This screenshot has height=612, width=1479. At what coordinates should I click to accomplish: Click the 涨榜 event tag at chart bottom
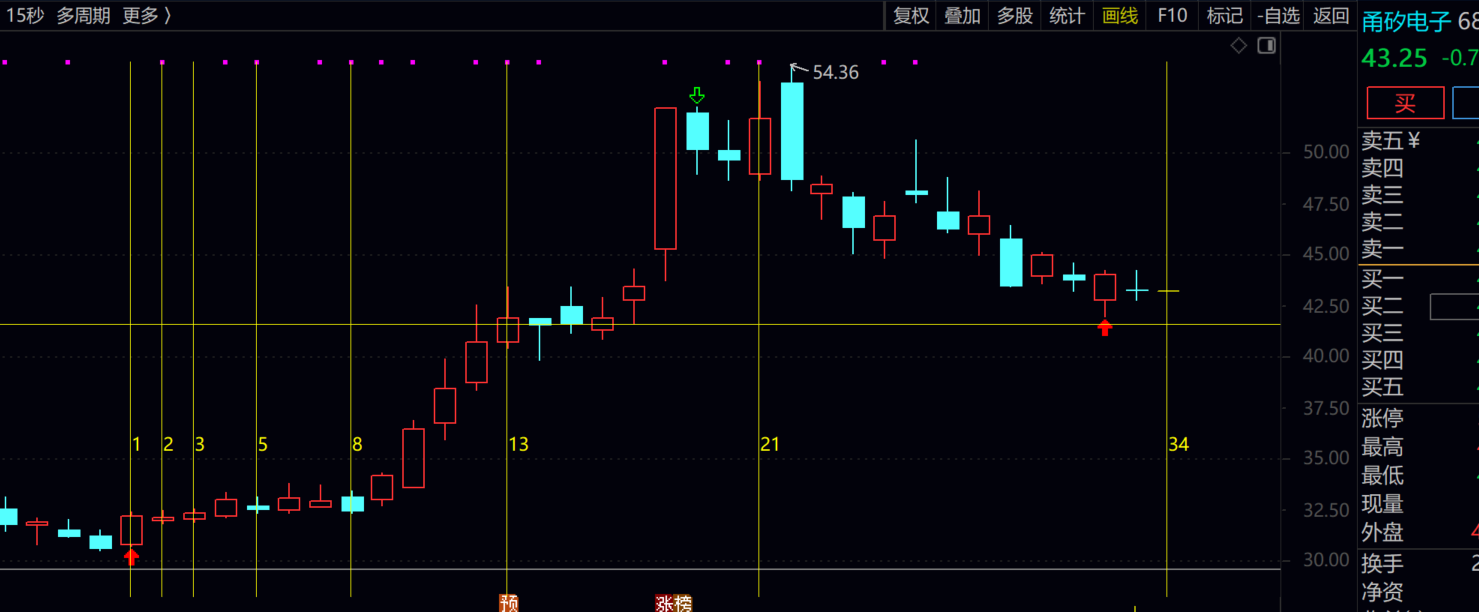coord(673,603)
